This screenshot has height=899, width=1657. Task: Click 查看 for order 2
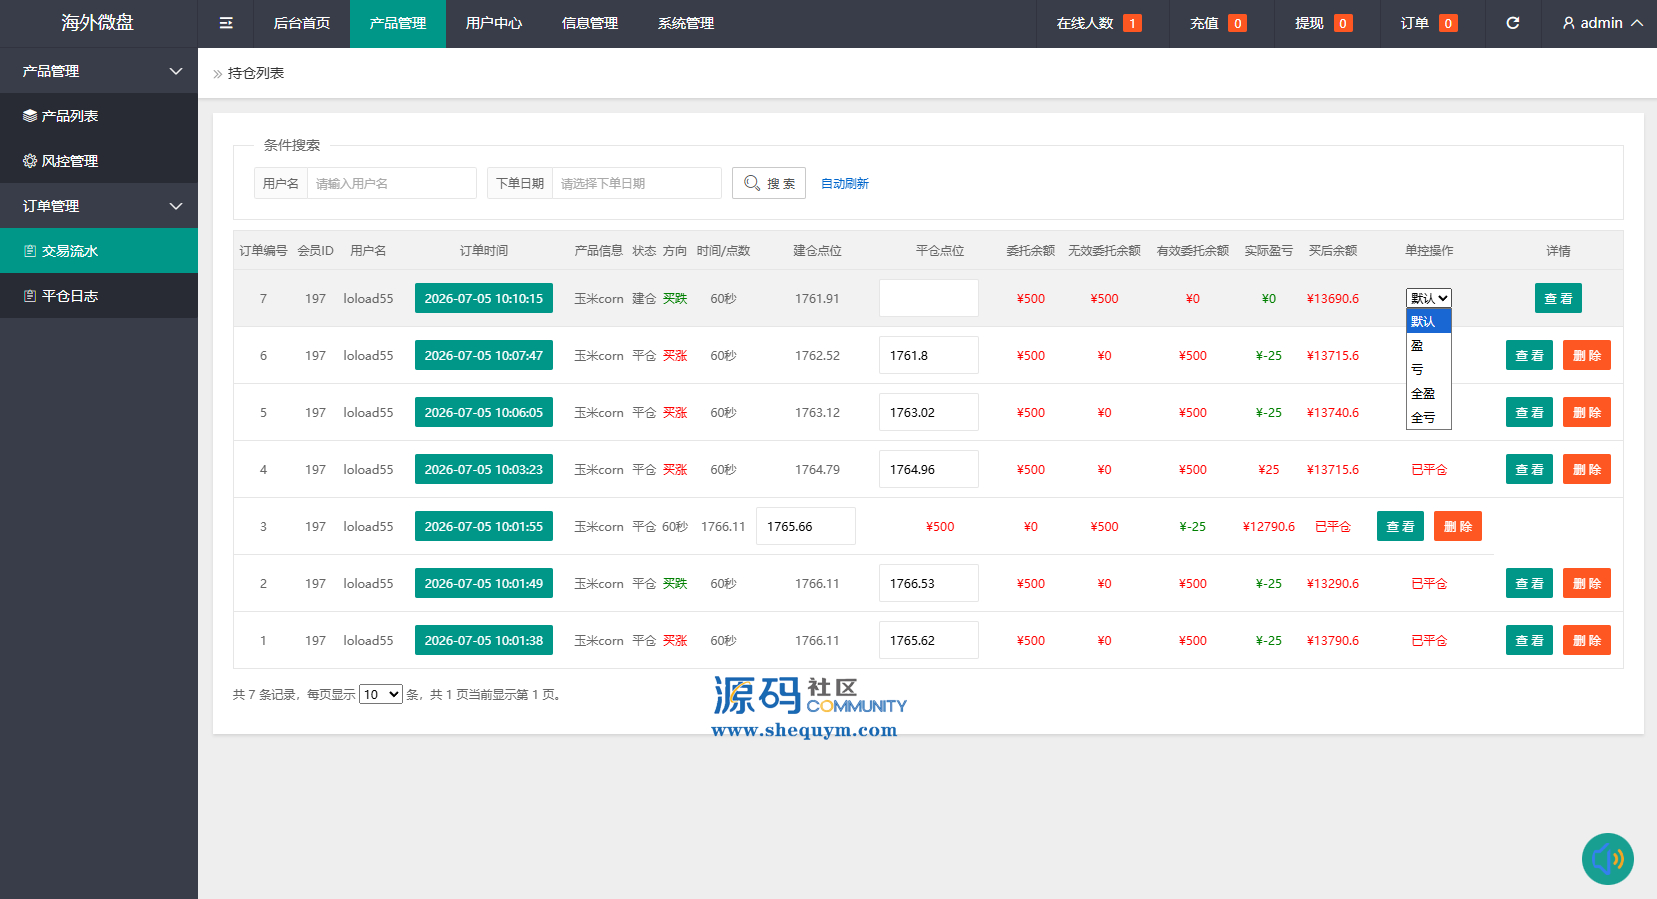(x=1529, y=583)
